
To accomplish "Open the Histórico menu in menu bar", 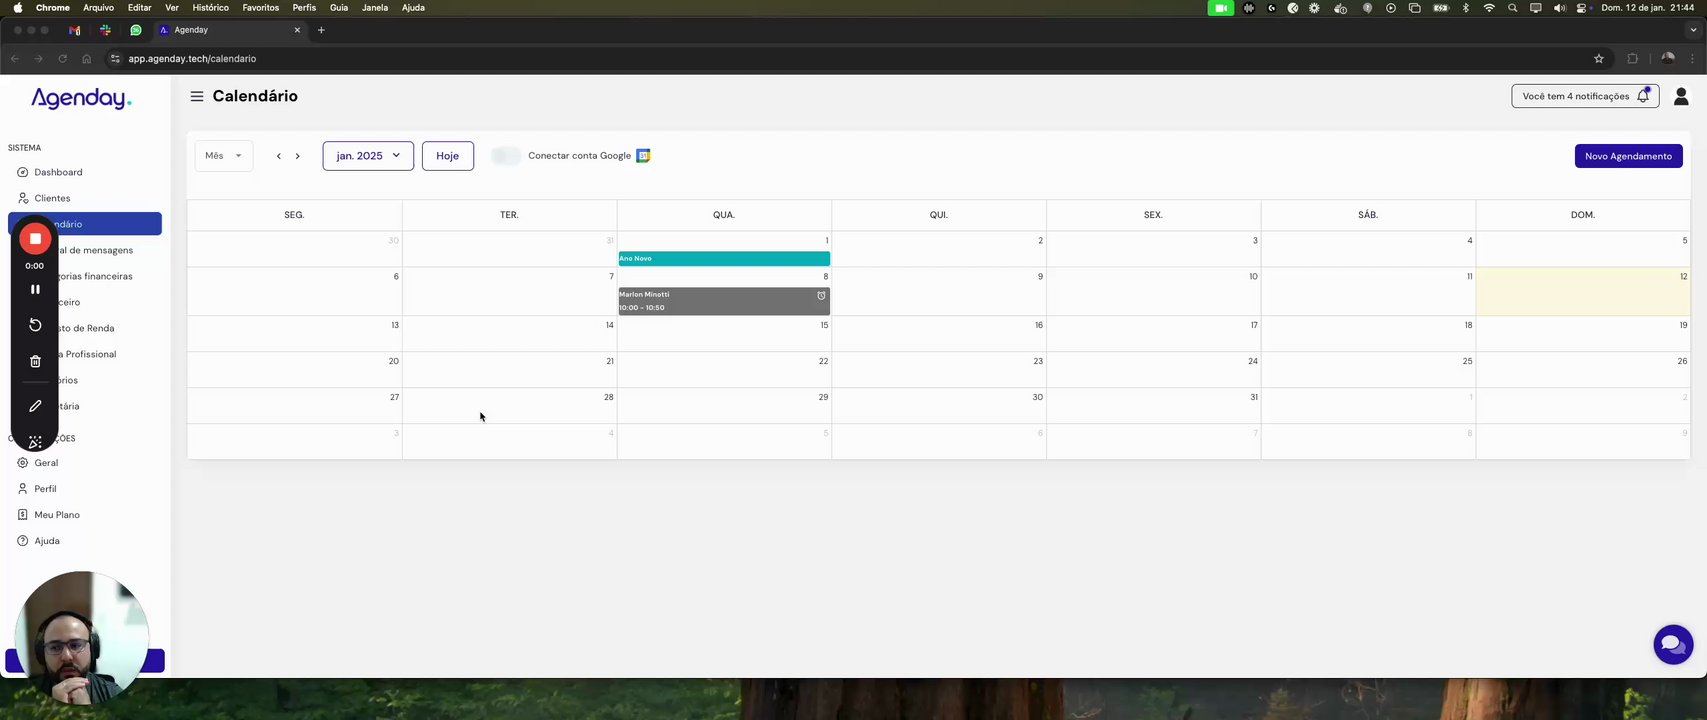I will [210, 8].
